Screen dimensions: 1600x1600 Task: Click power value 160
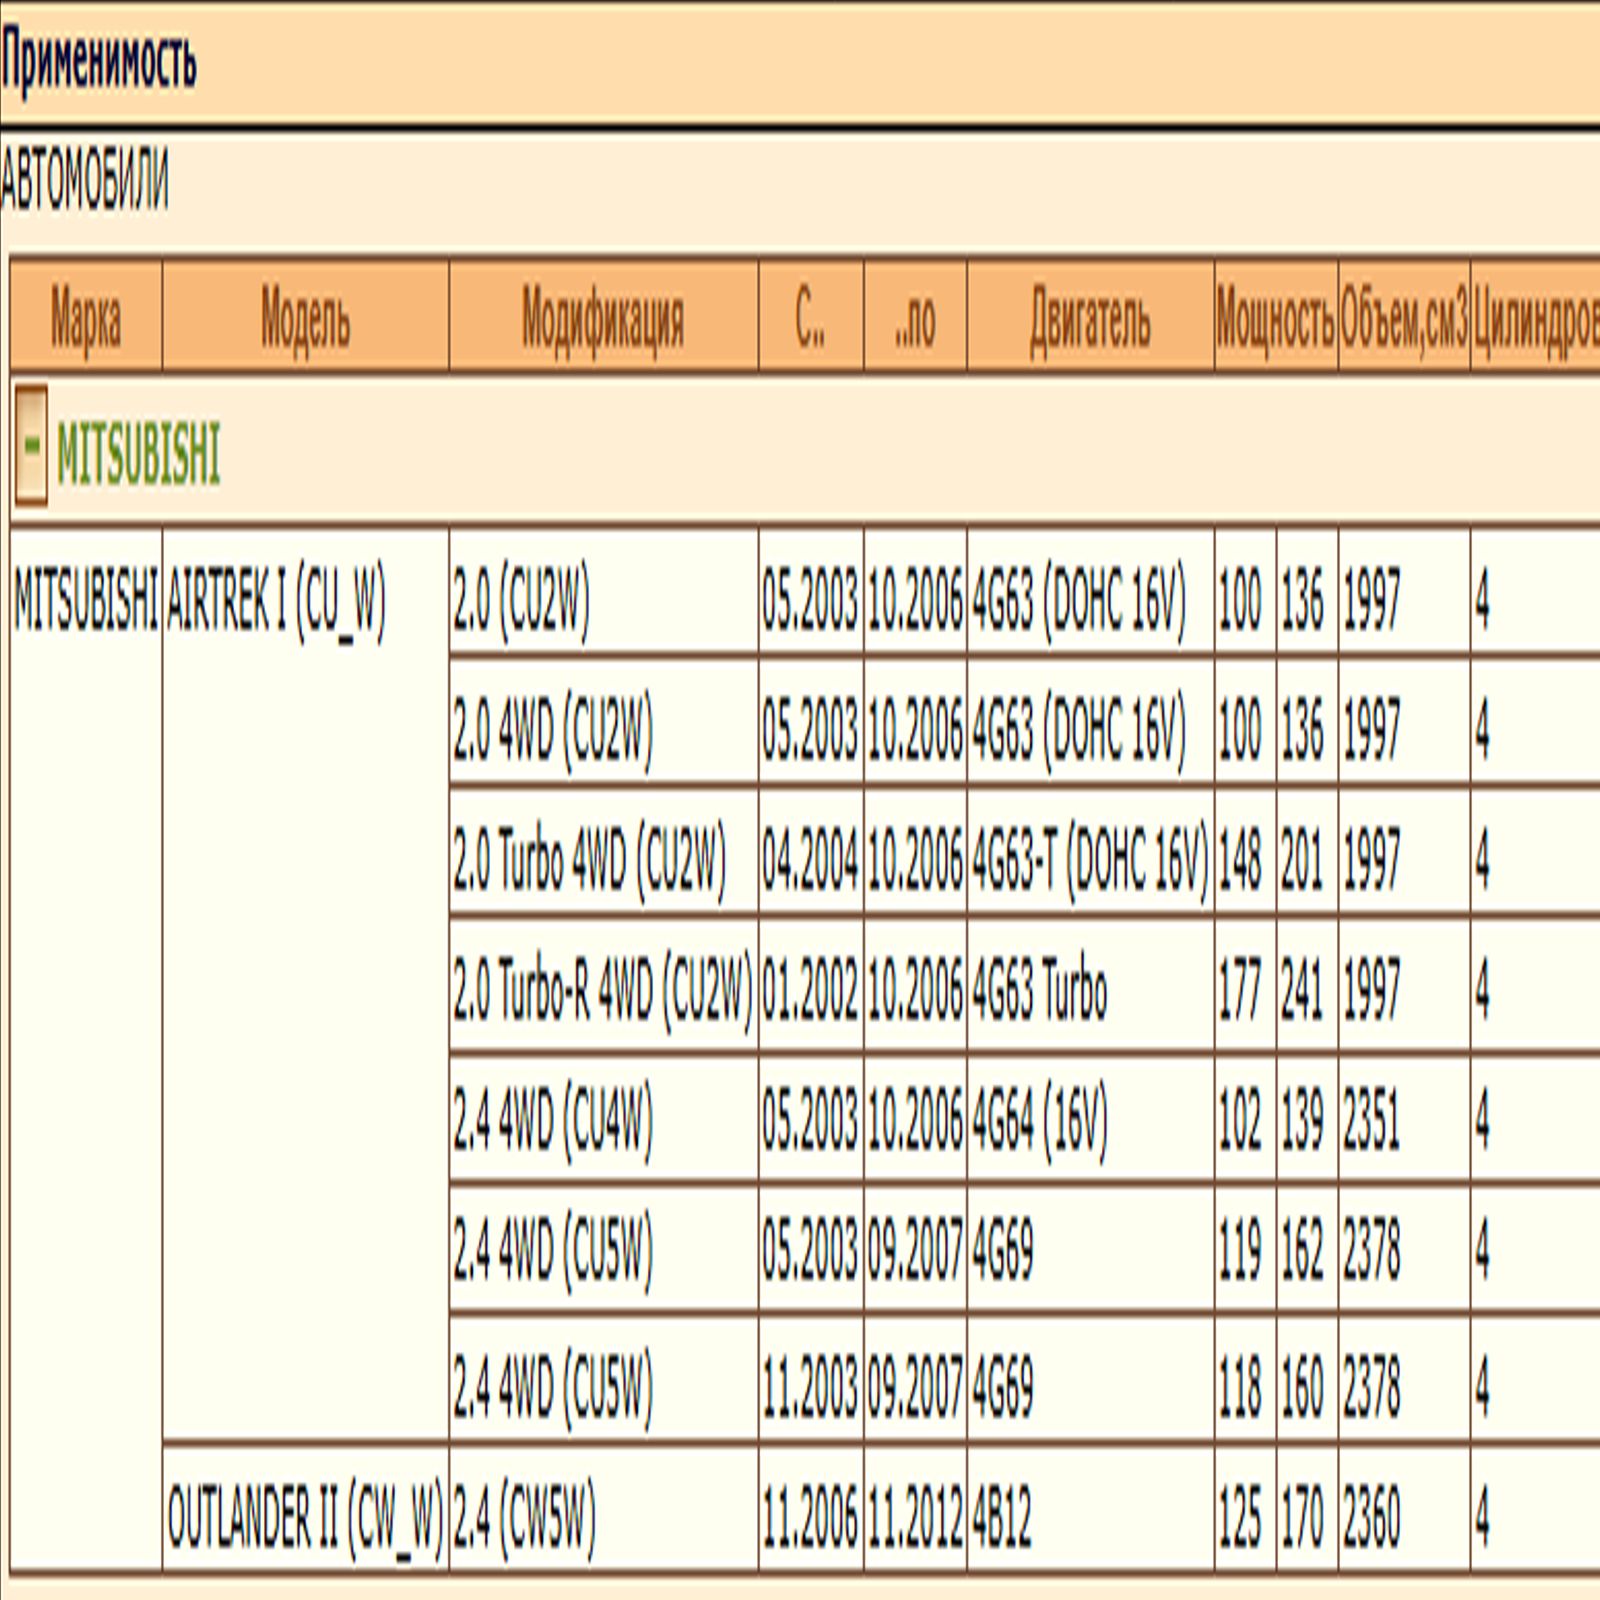click(1302, 1387)
